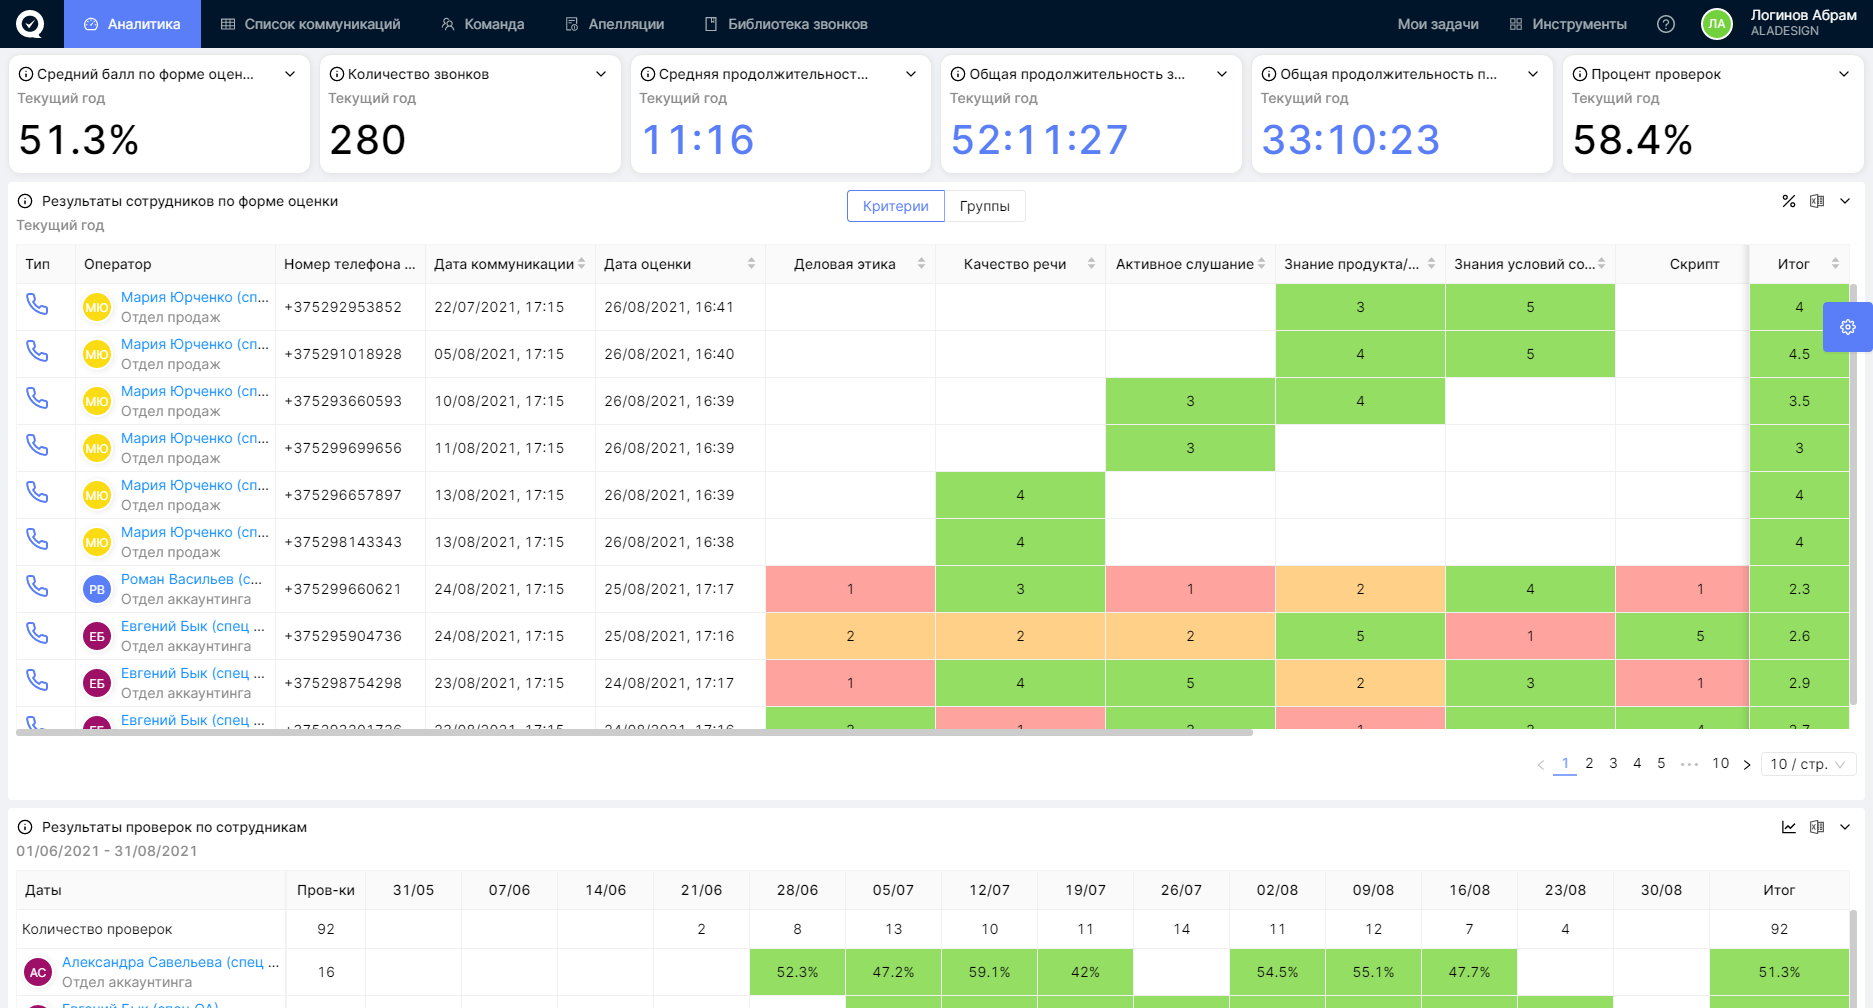
Task: Sort by Качество речи column arrows
Action: point(1091,264)
